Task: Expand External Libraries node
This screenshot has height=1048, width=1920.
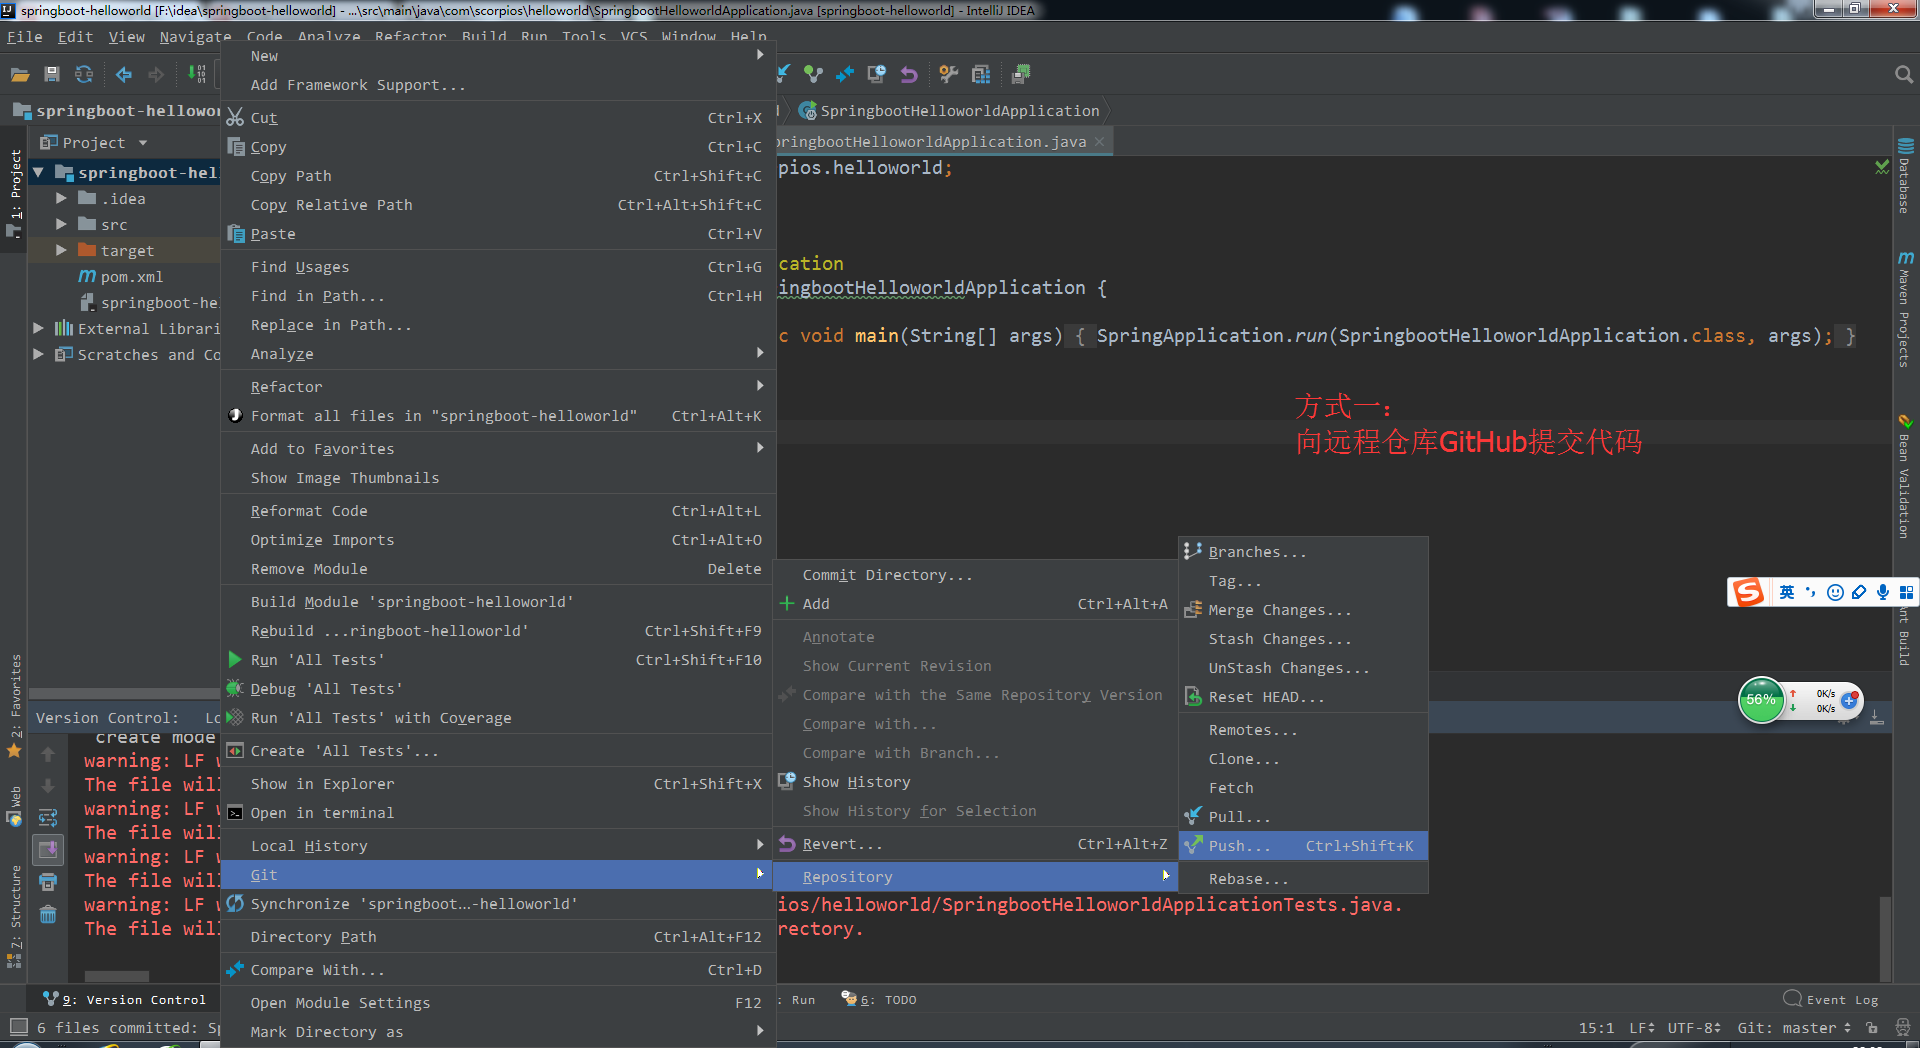Action: tap(38, 328)
